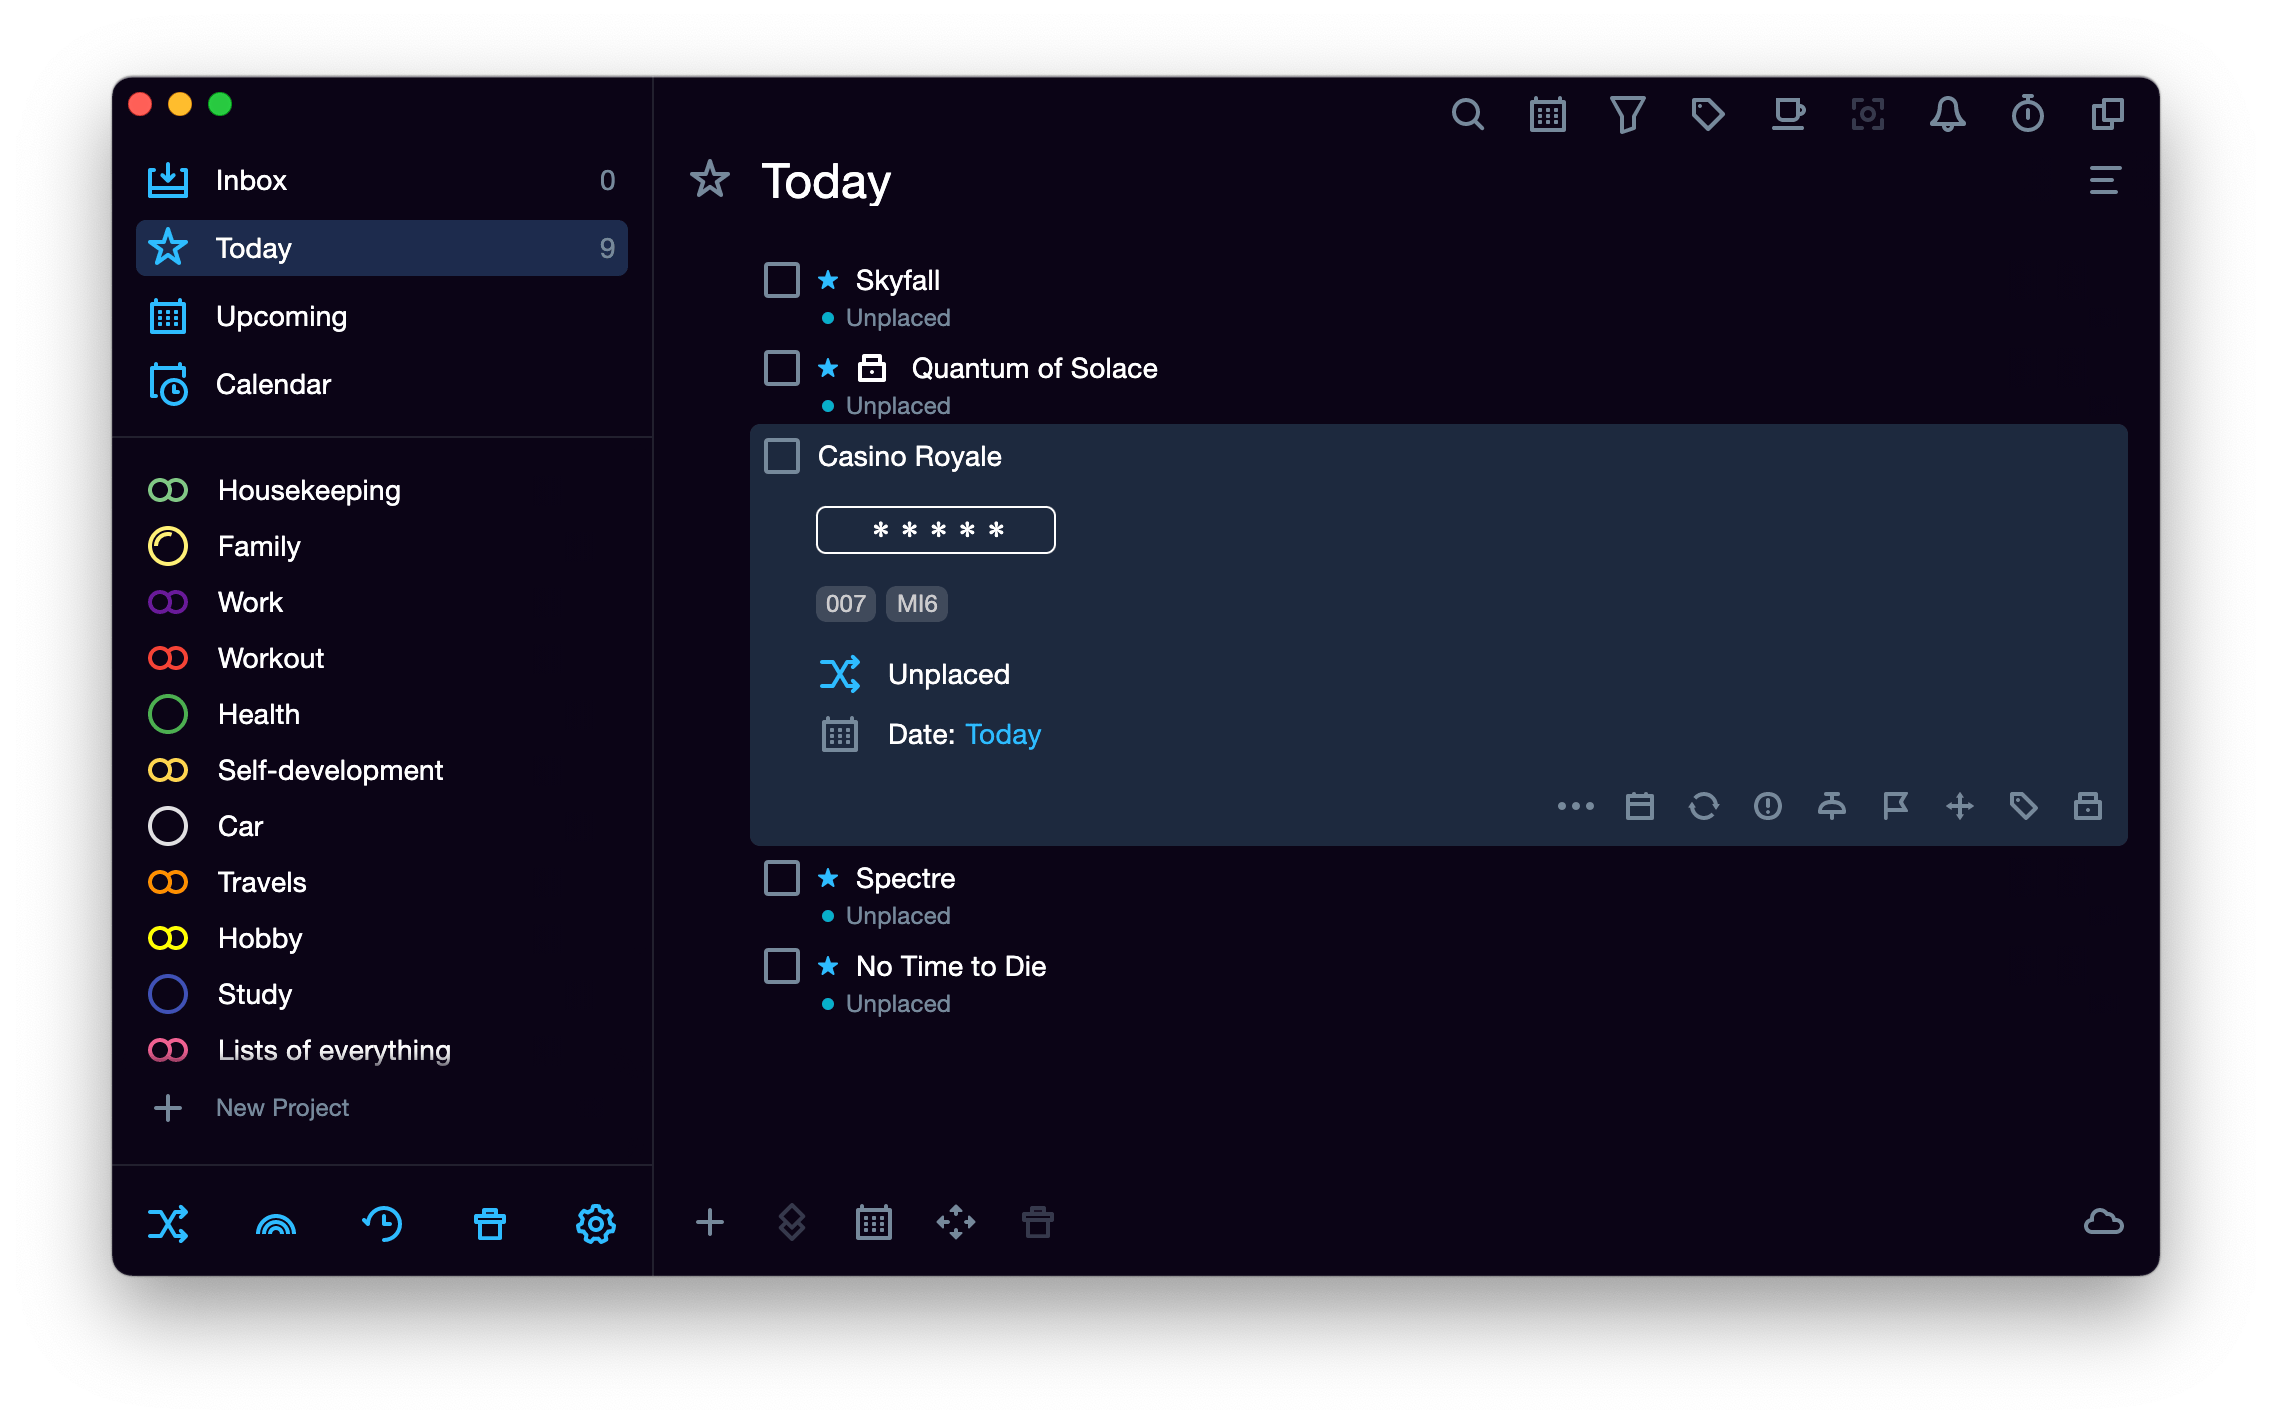This screenshot has height=1424, width=2272.
Task: Open the Travels project
Action: (x=382, y=882)
